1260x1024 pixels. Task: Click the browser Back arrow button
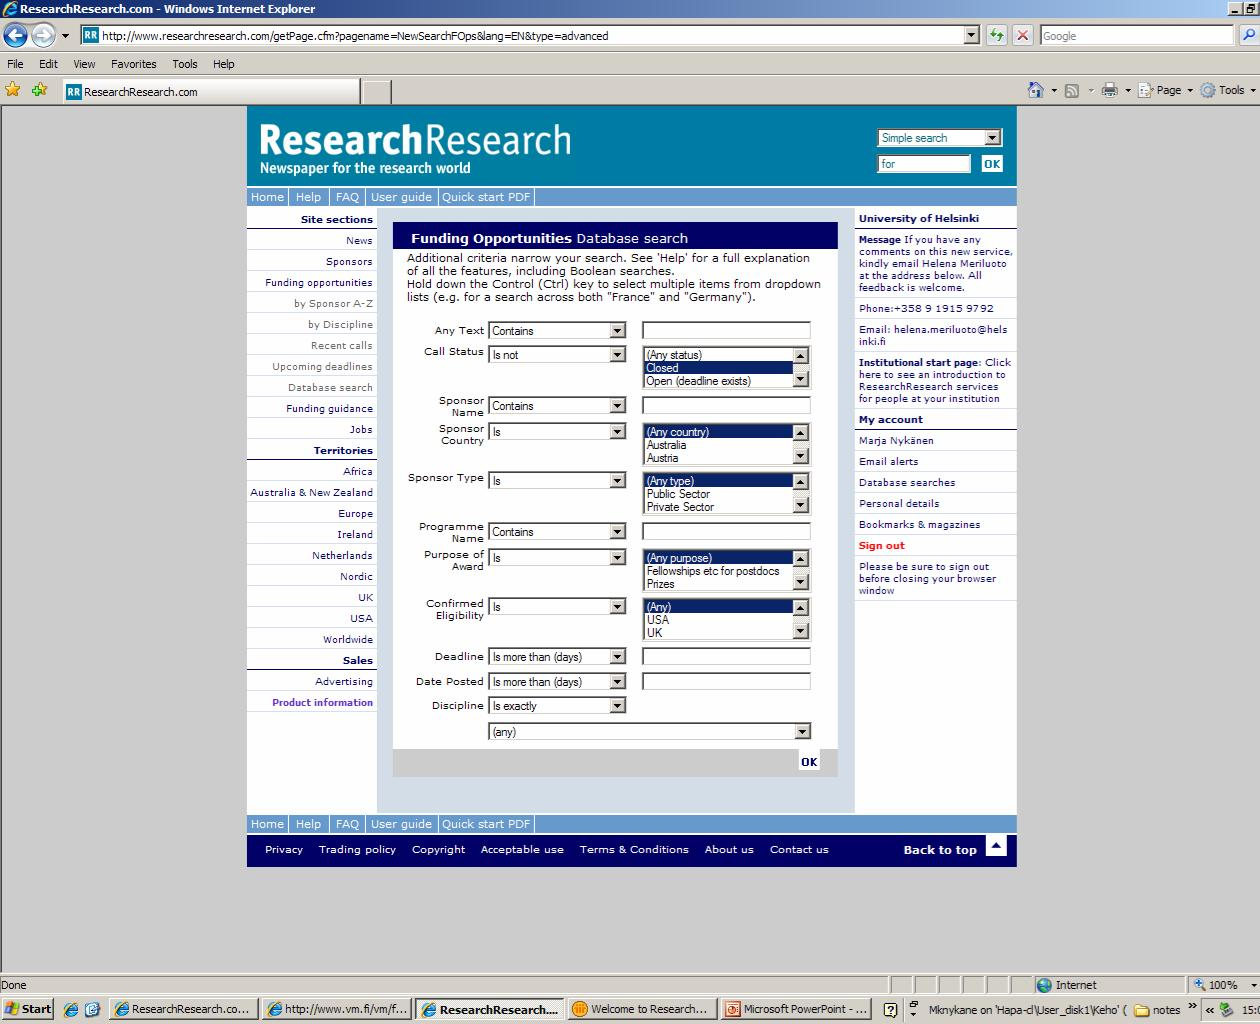click(15, 36)
